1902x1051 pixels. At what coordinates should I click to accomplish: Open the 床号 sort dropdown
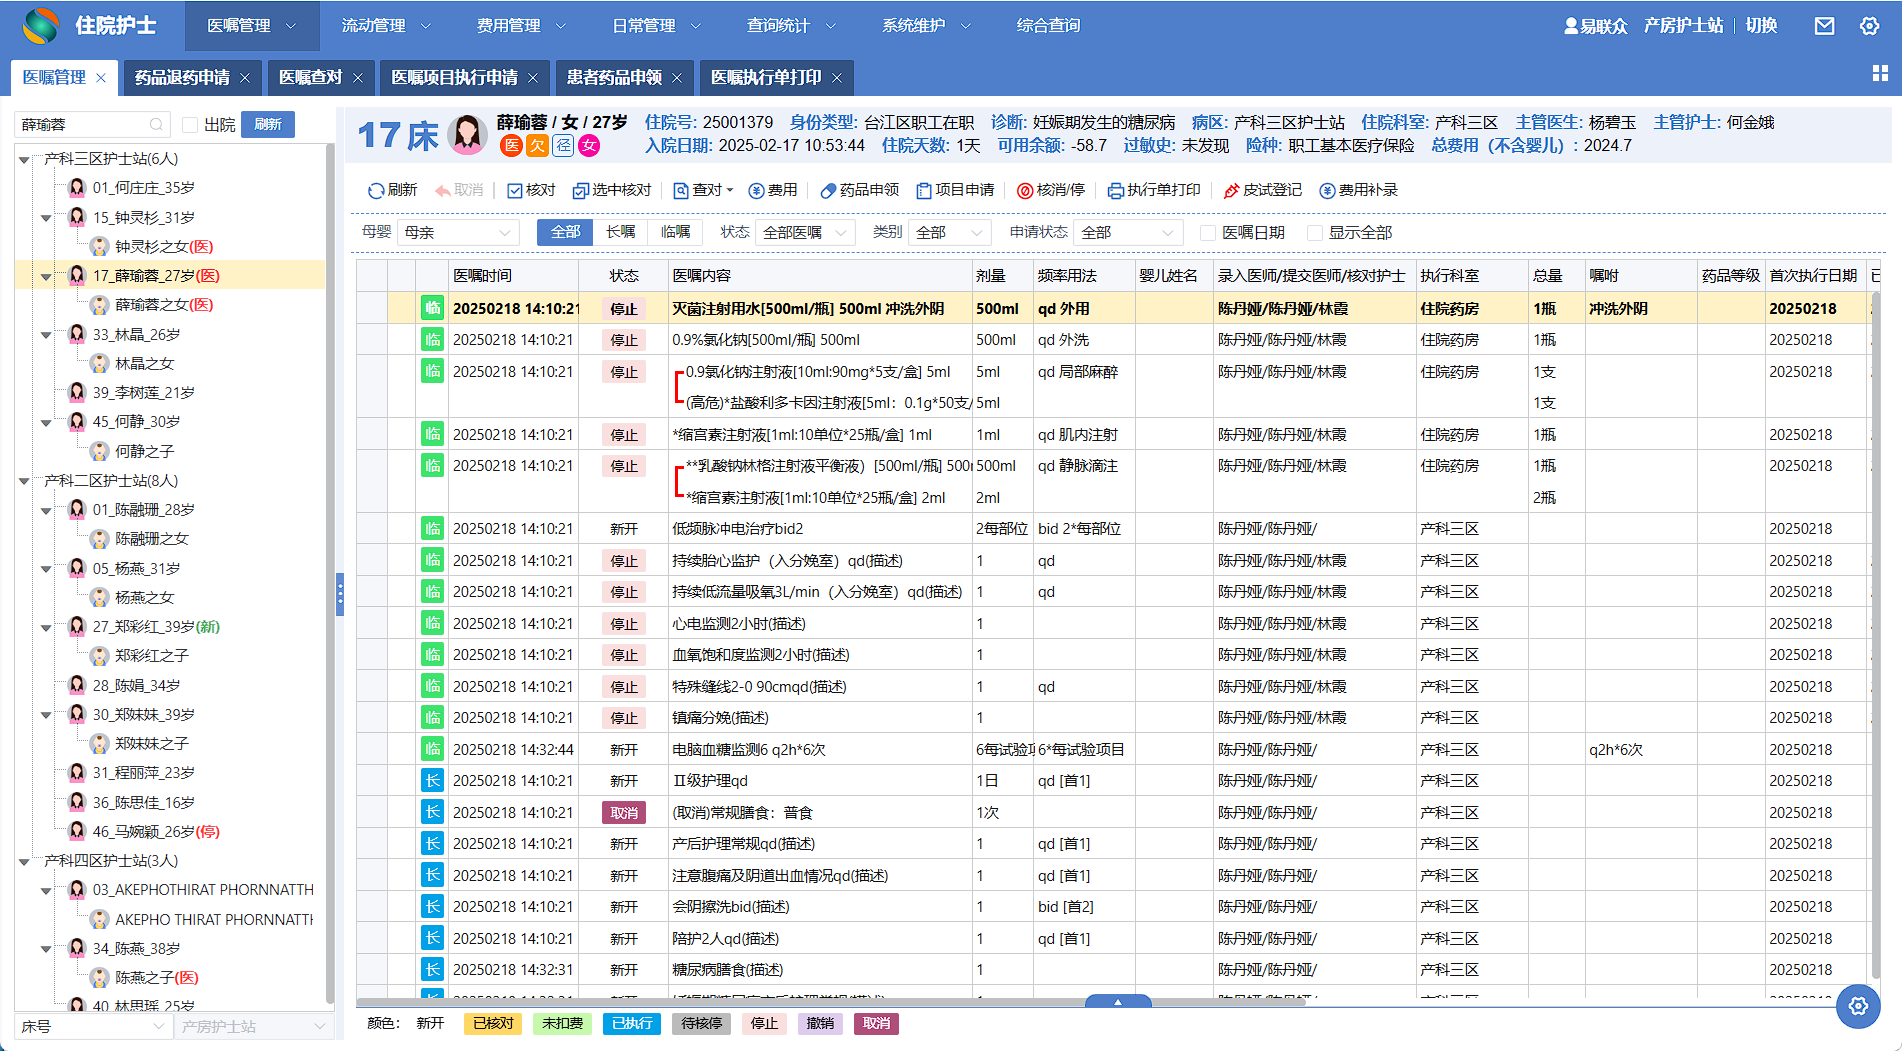point(93,1027)
